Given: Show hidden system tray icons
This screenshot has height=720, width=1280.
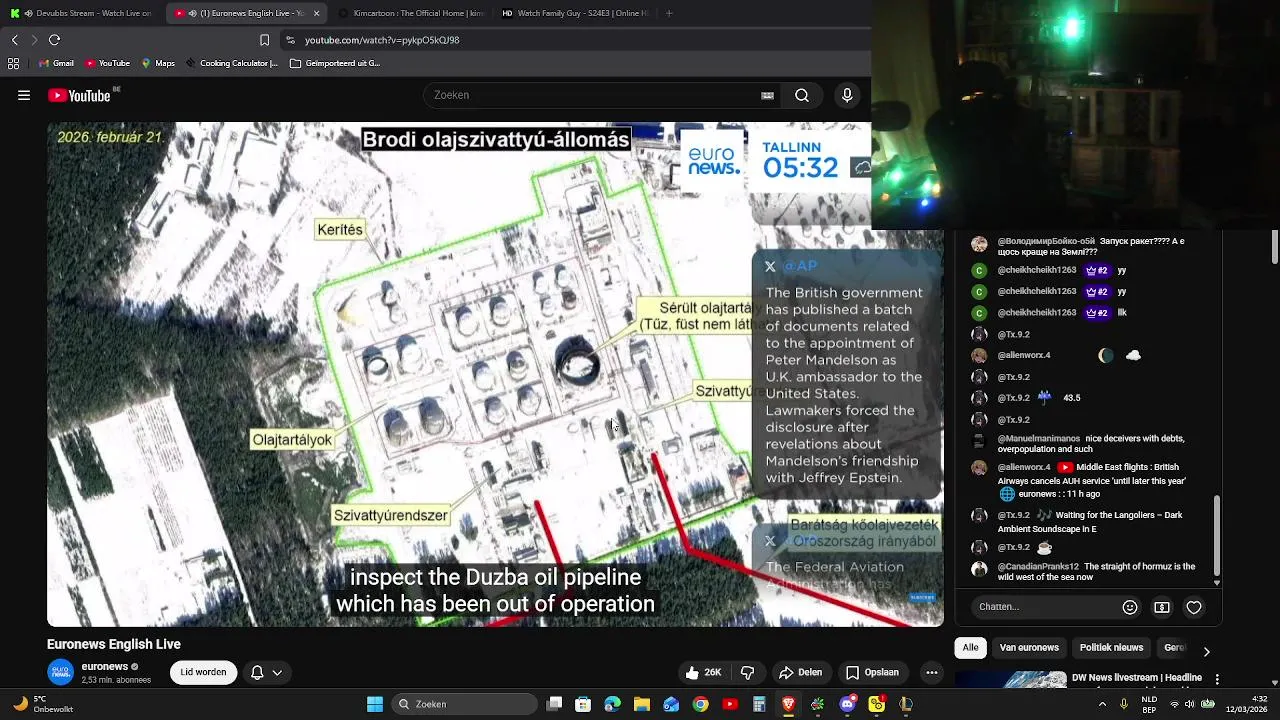Looking at the screenshot, I should 1104,704.
